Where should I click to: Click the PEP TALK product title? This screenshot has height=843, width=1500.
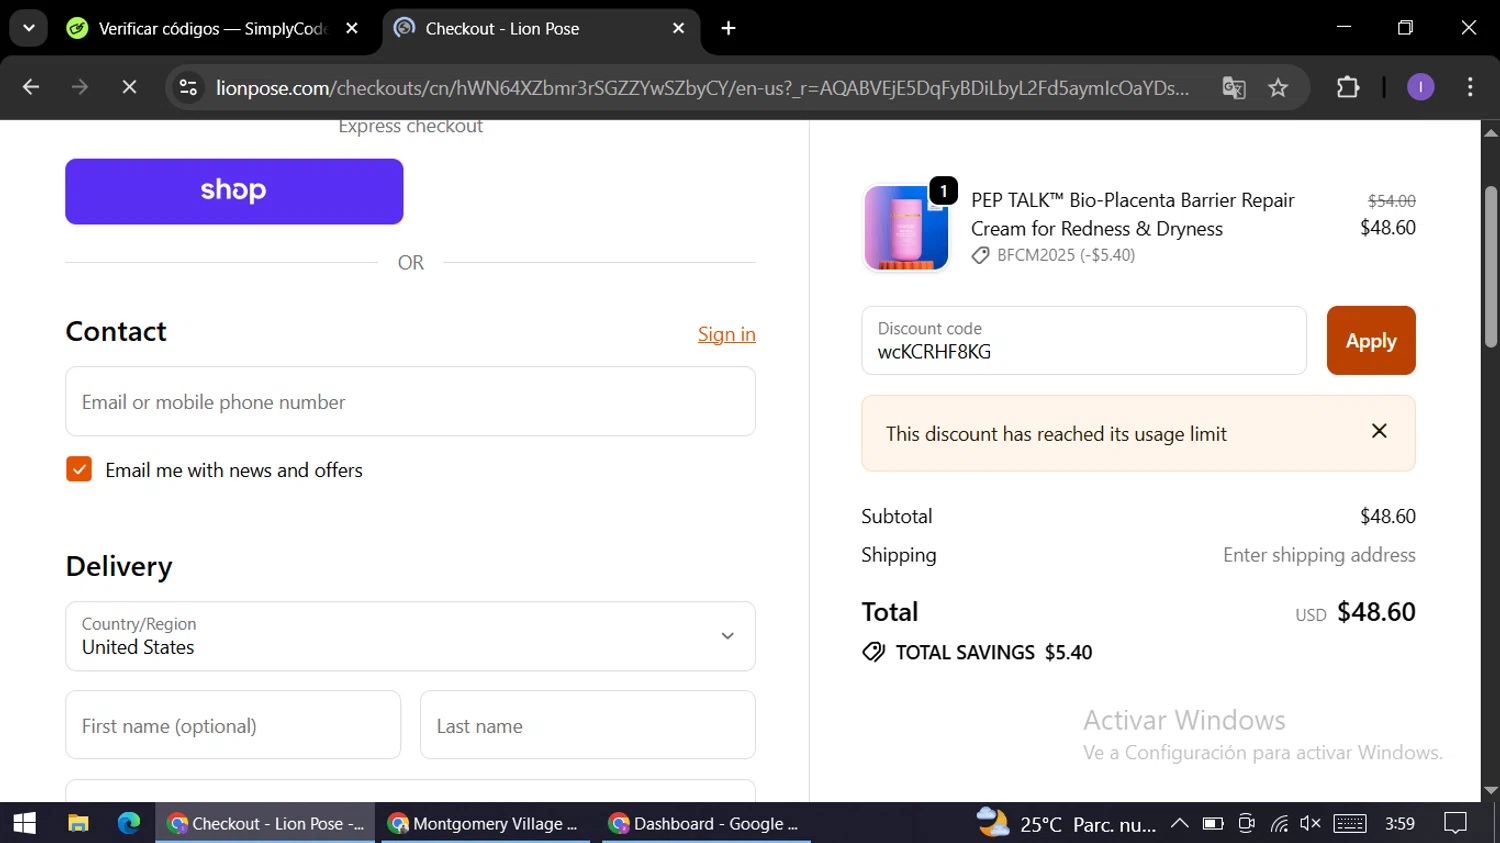pyautogui.click(x=1132, y=214)
